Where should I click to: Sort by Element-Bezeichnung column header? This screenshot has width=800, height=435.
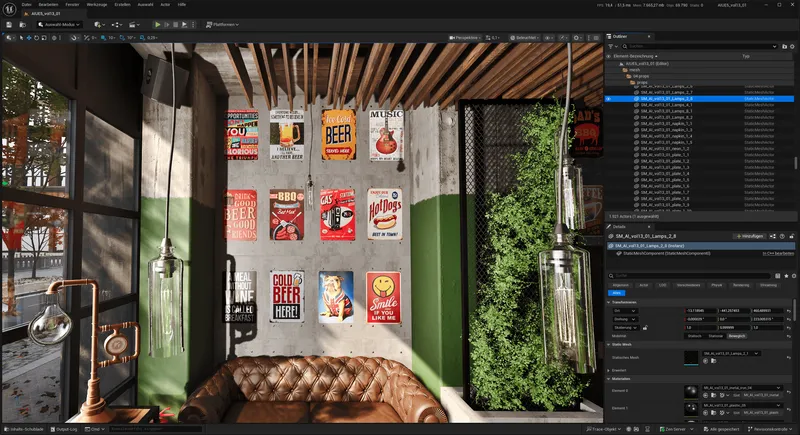point(635,56)
